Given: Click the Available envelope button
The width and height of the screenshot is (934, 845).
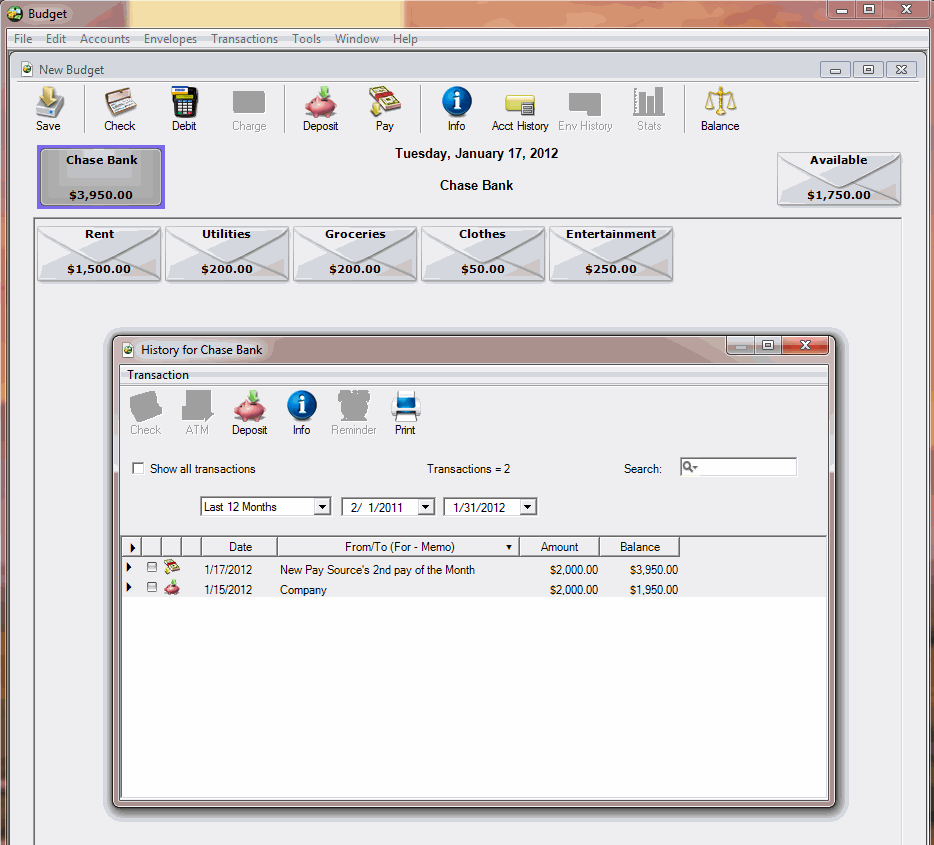Looking at the screenshot, I should 838,179.
